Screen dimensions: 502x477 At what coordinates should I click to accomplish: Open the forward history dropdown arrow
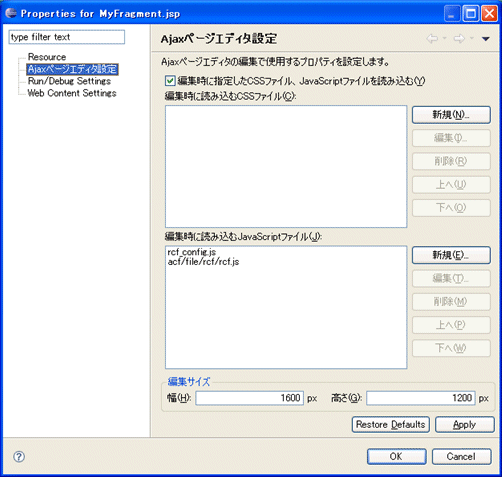click(471, 39)
